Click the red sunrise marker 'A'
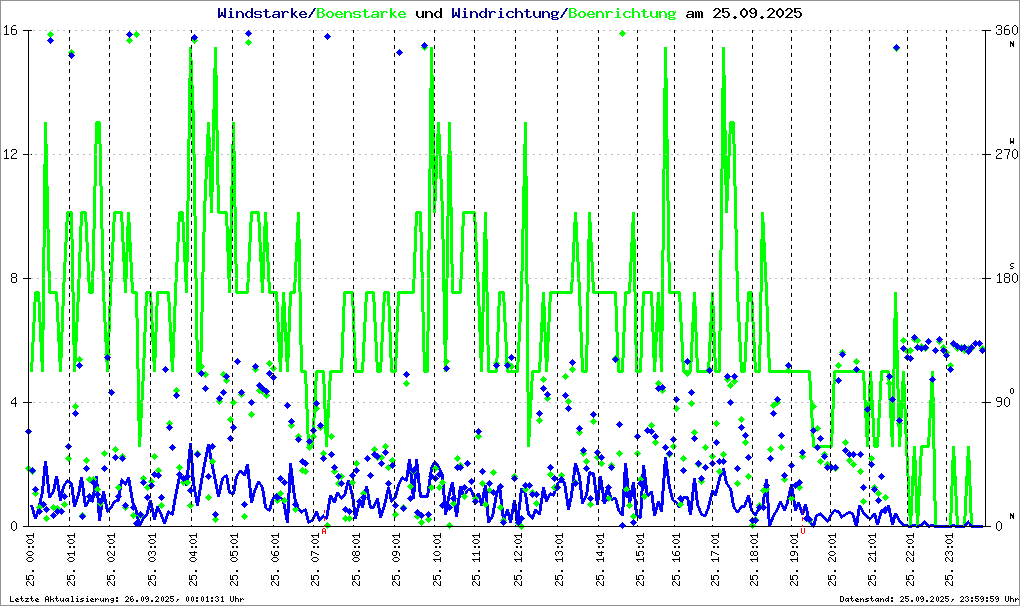The height and width of the screenshot is (606, 1020). click(x=324, y=531)
